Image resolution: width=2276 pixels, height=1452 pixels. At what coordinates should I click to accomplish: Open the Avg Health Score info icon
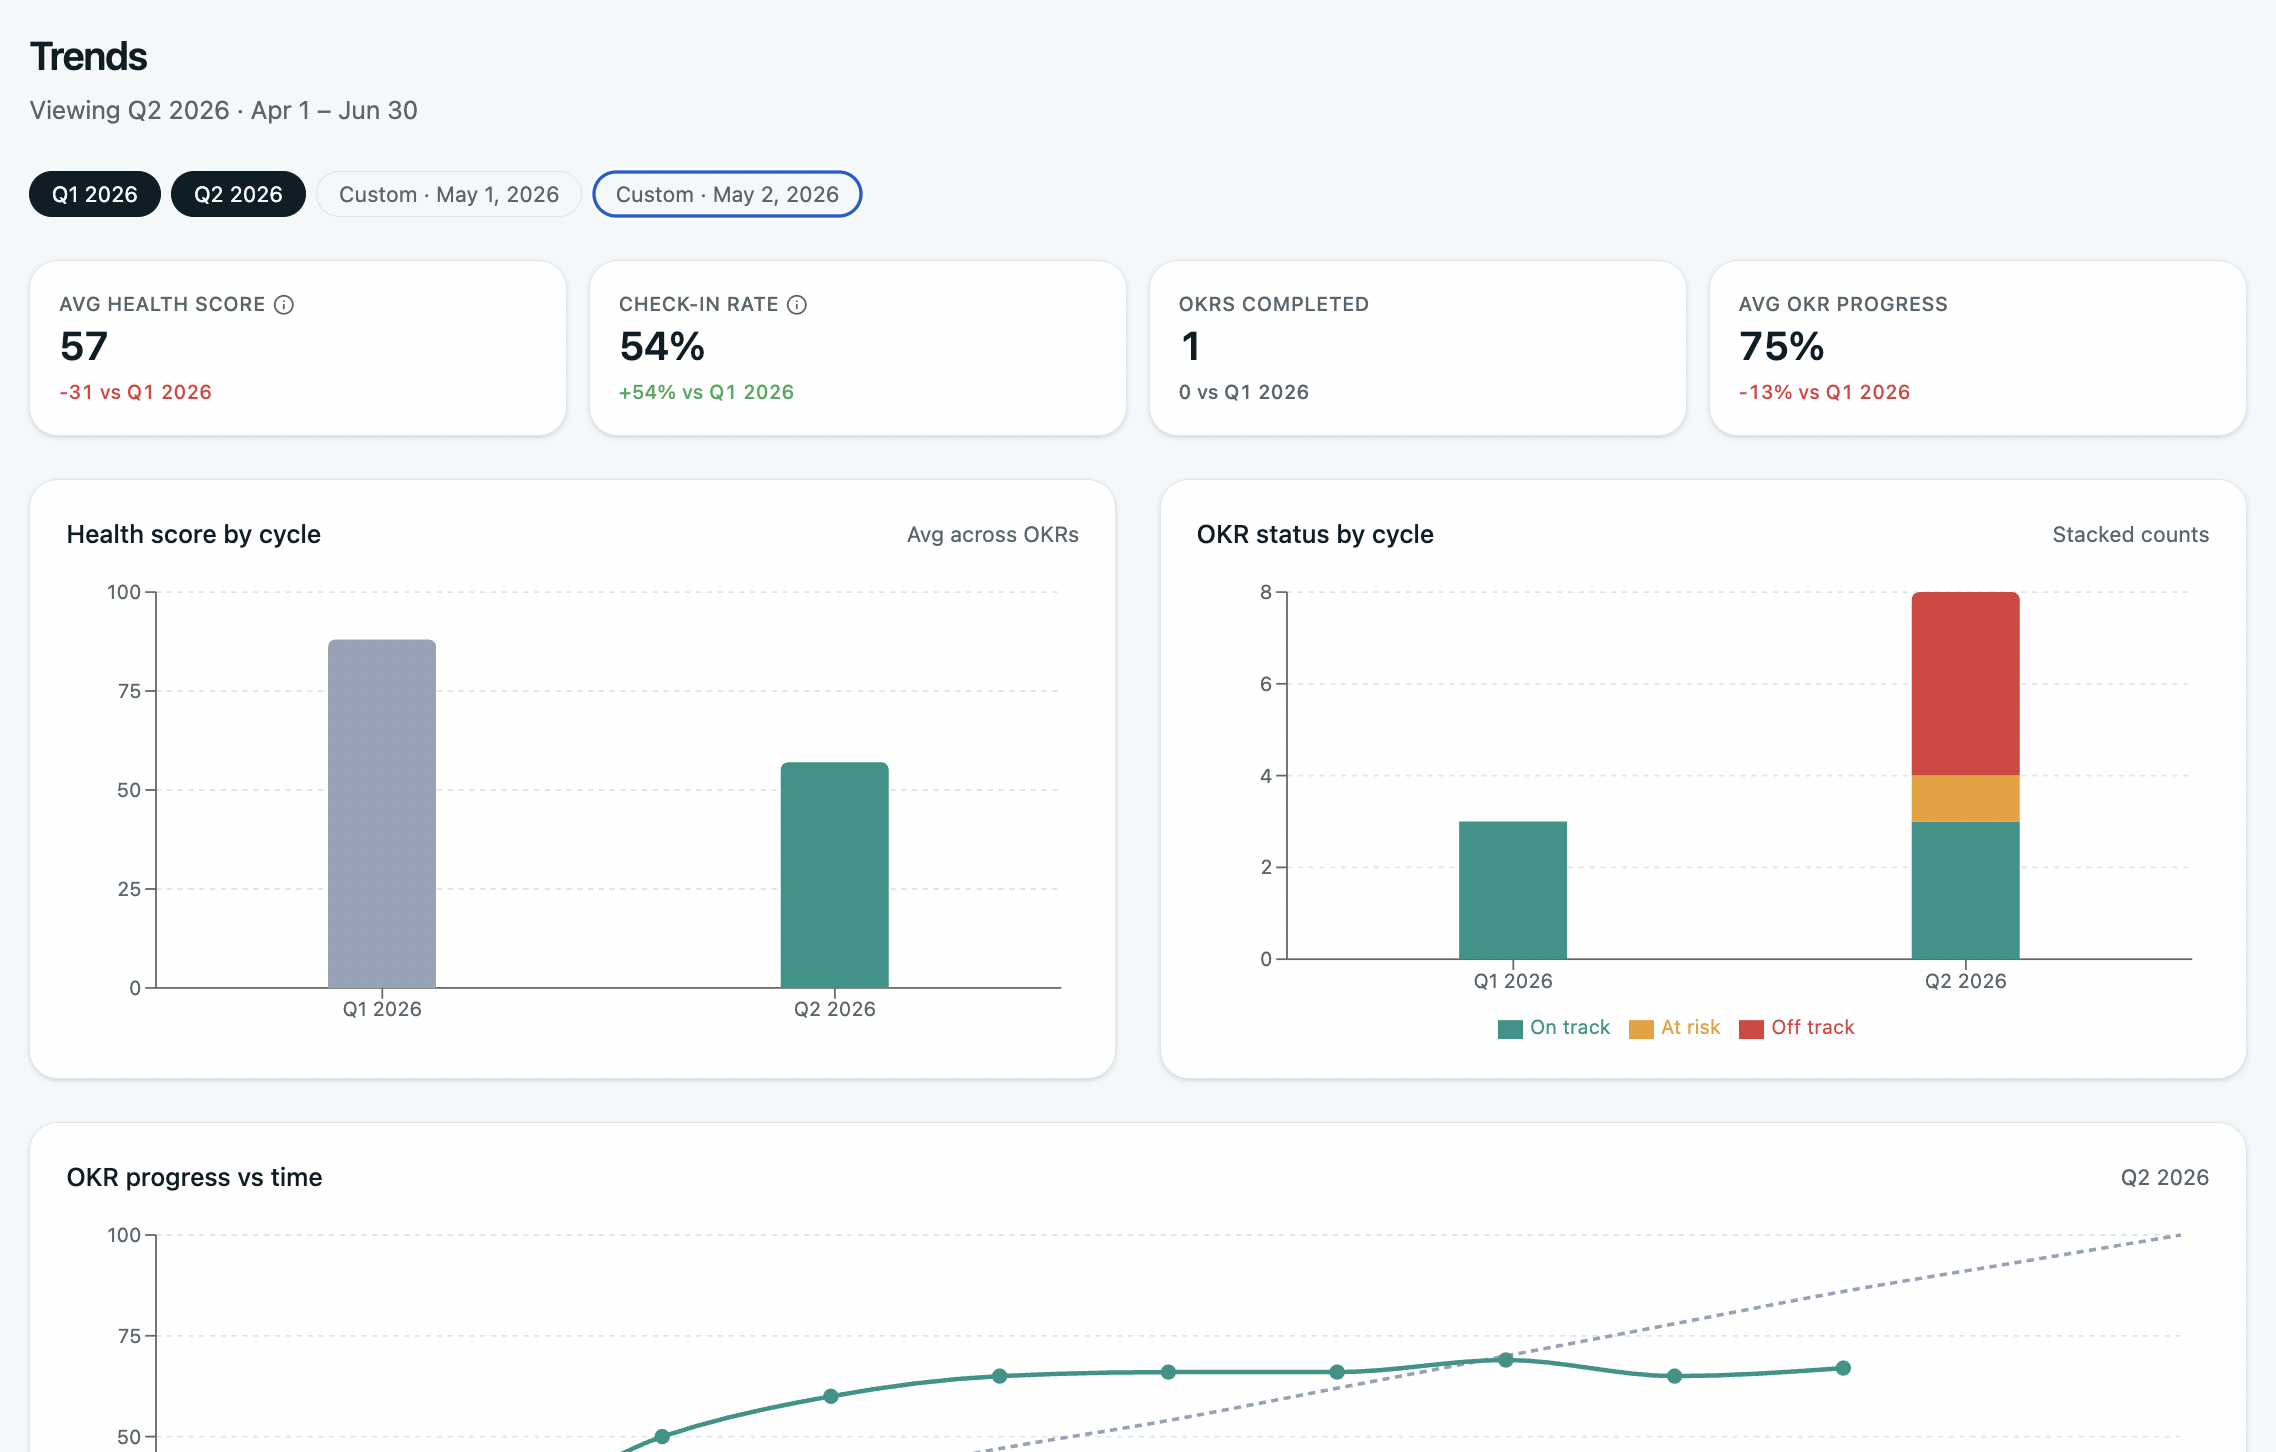pyautogui.click(x=284, y=304)
